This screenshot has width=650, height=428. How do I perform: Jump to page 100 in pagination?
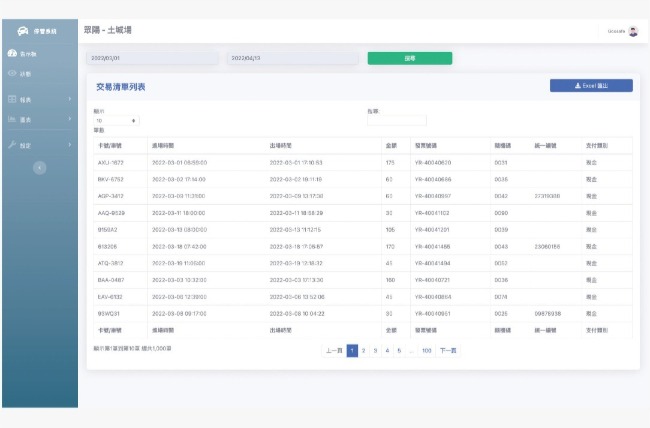point(426,351)
